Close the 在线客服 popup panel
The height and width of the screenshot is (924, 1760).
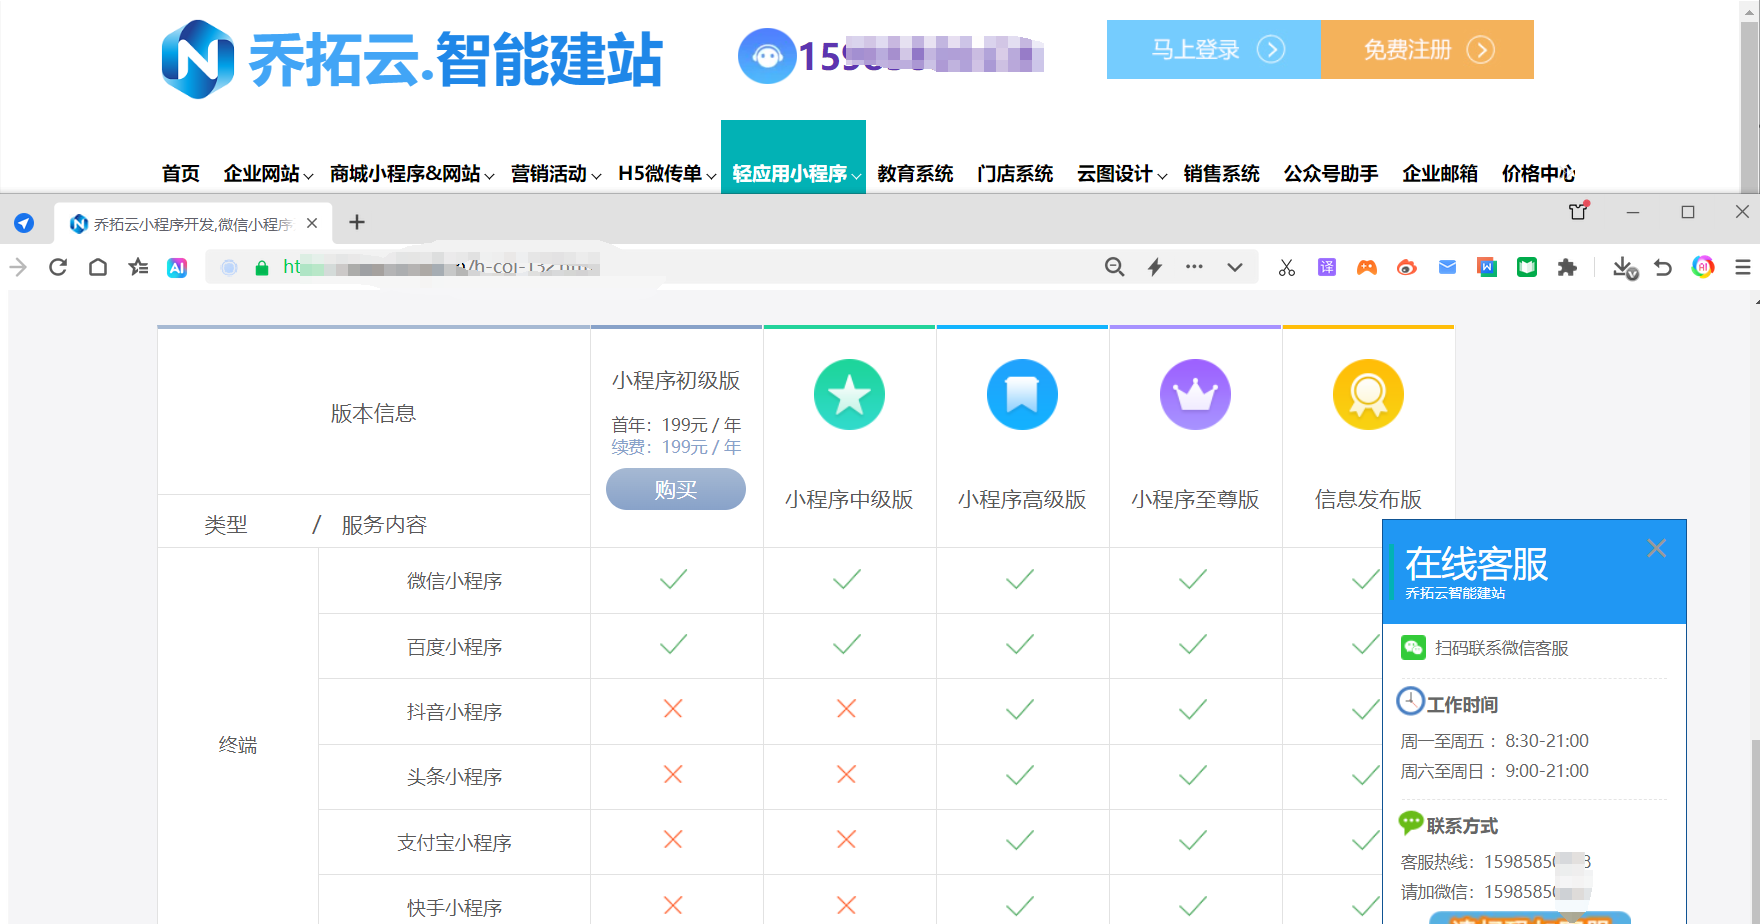(1657, 548)
